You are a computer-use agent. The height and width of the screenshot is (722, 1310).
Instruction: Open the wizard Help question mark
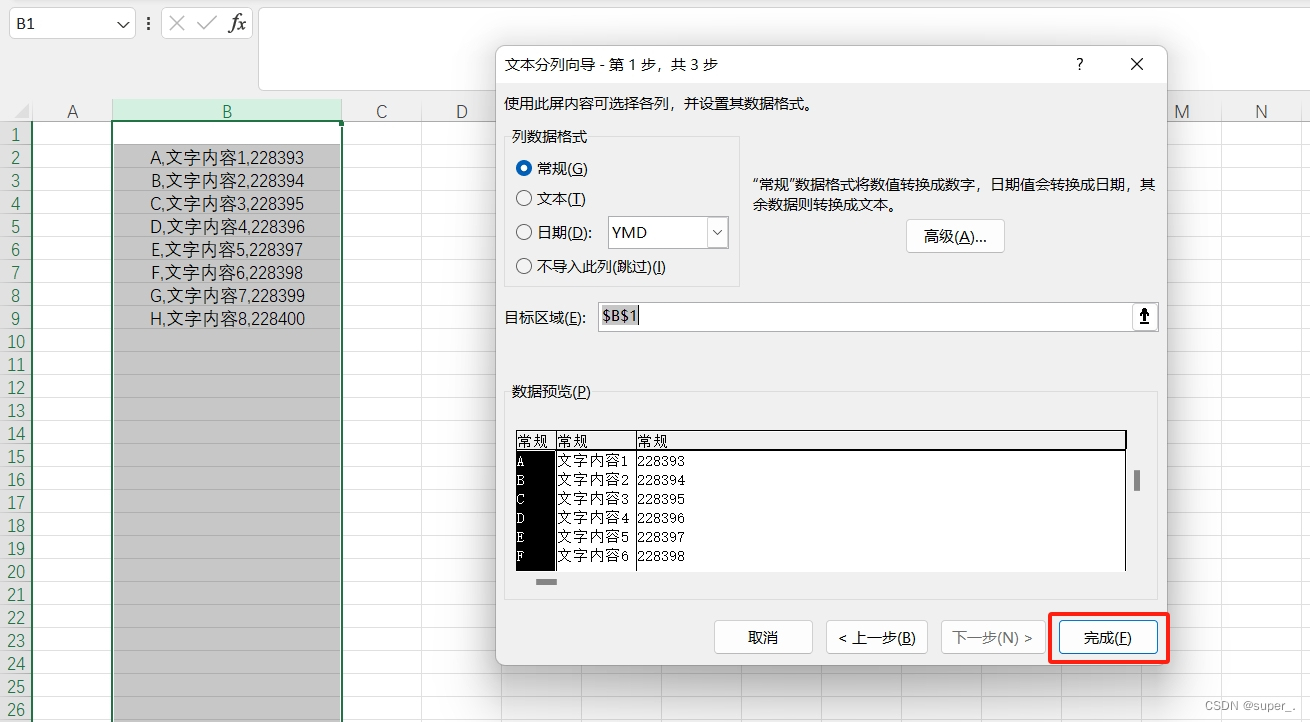(1078, 63)
